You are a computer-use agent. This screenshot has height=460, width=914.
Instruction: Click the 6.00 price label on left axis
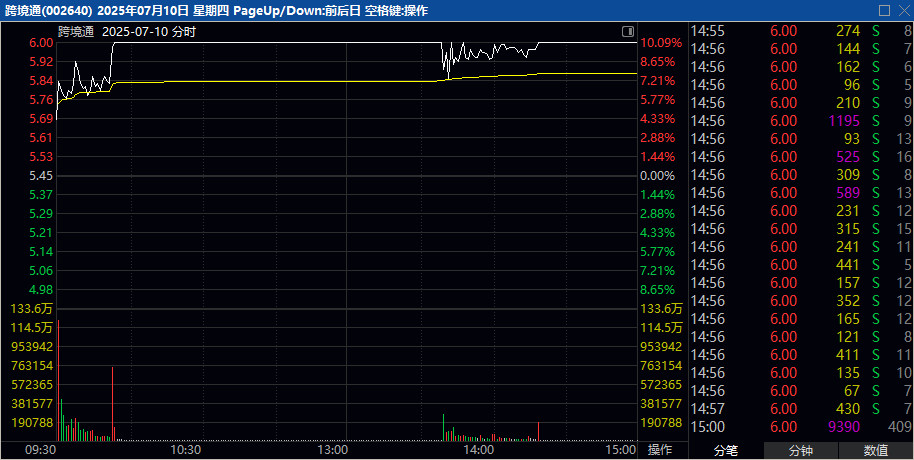click(41, 43)
